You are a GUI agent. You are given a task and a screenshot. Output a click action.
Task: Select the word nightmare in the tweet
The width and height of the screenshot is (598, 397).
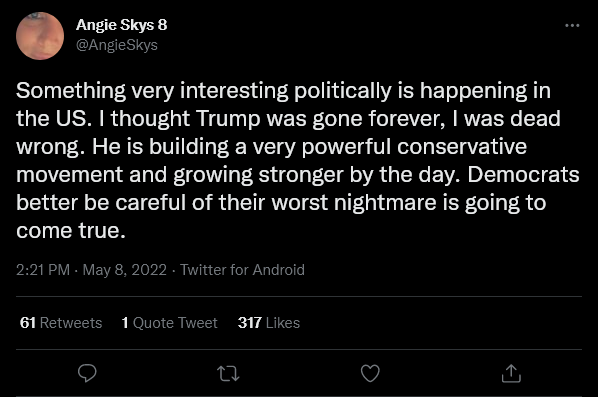point(385,203)
